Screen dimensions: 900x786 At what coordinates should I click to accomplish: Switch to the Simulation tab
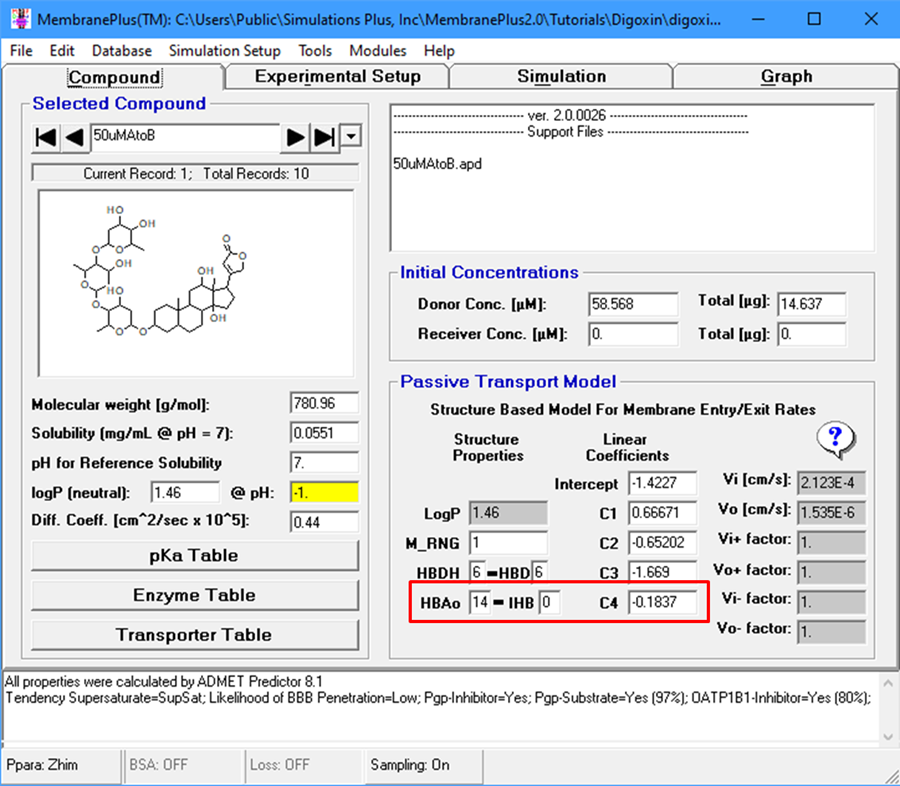coord(561,76)
